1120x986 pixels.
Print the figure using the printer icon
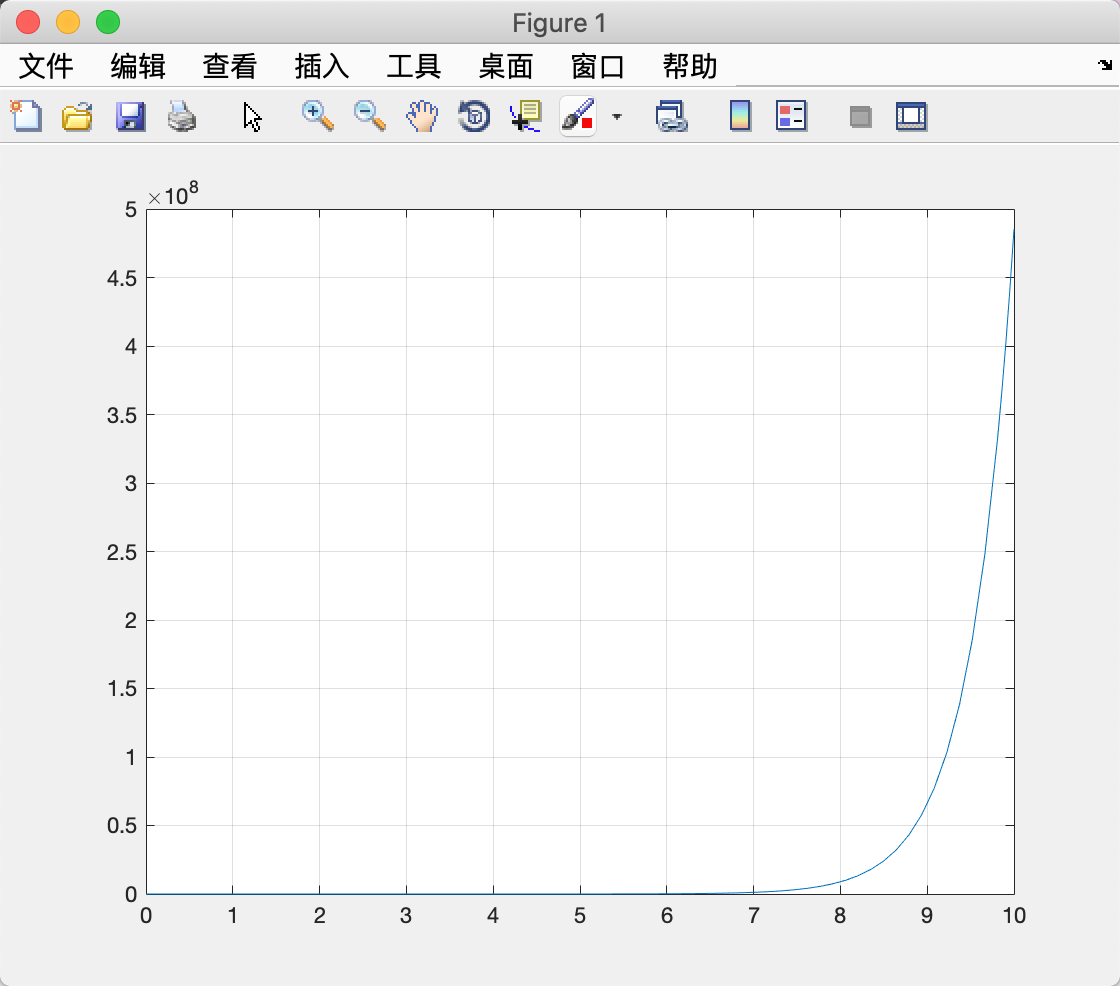coord(181,116)
